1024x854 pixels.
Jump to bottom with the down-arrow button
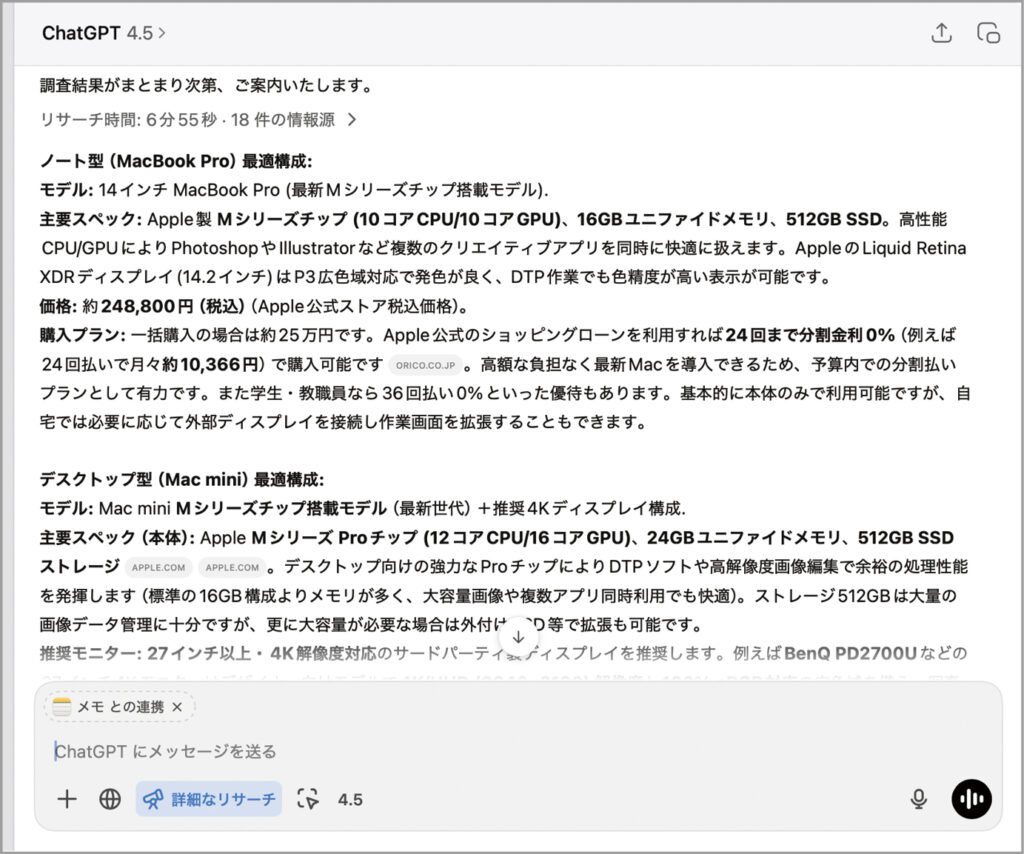point(518,637)
